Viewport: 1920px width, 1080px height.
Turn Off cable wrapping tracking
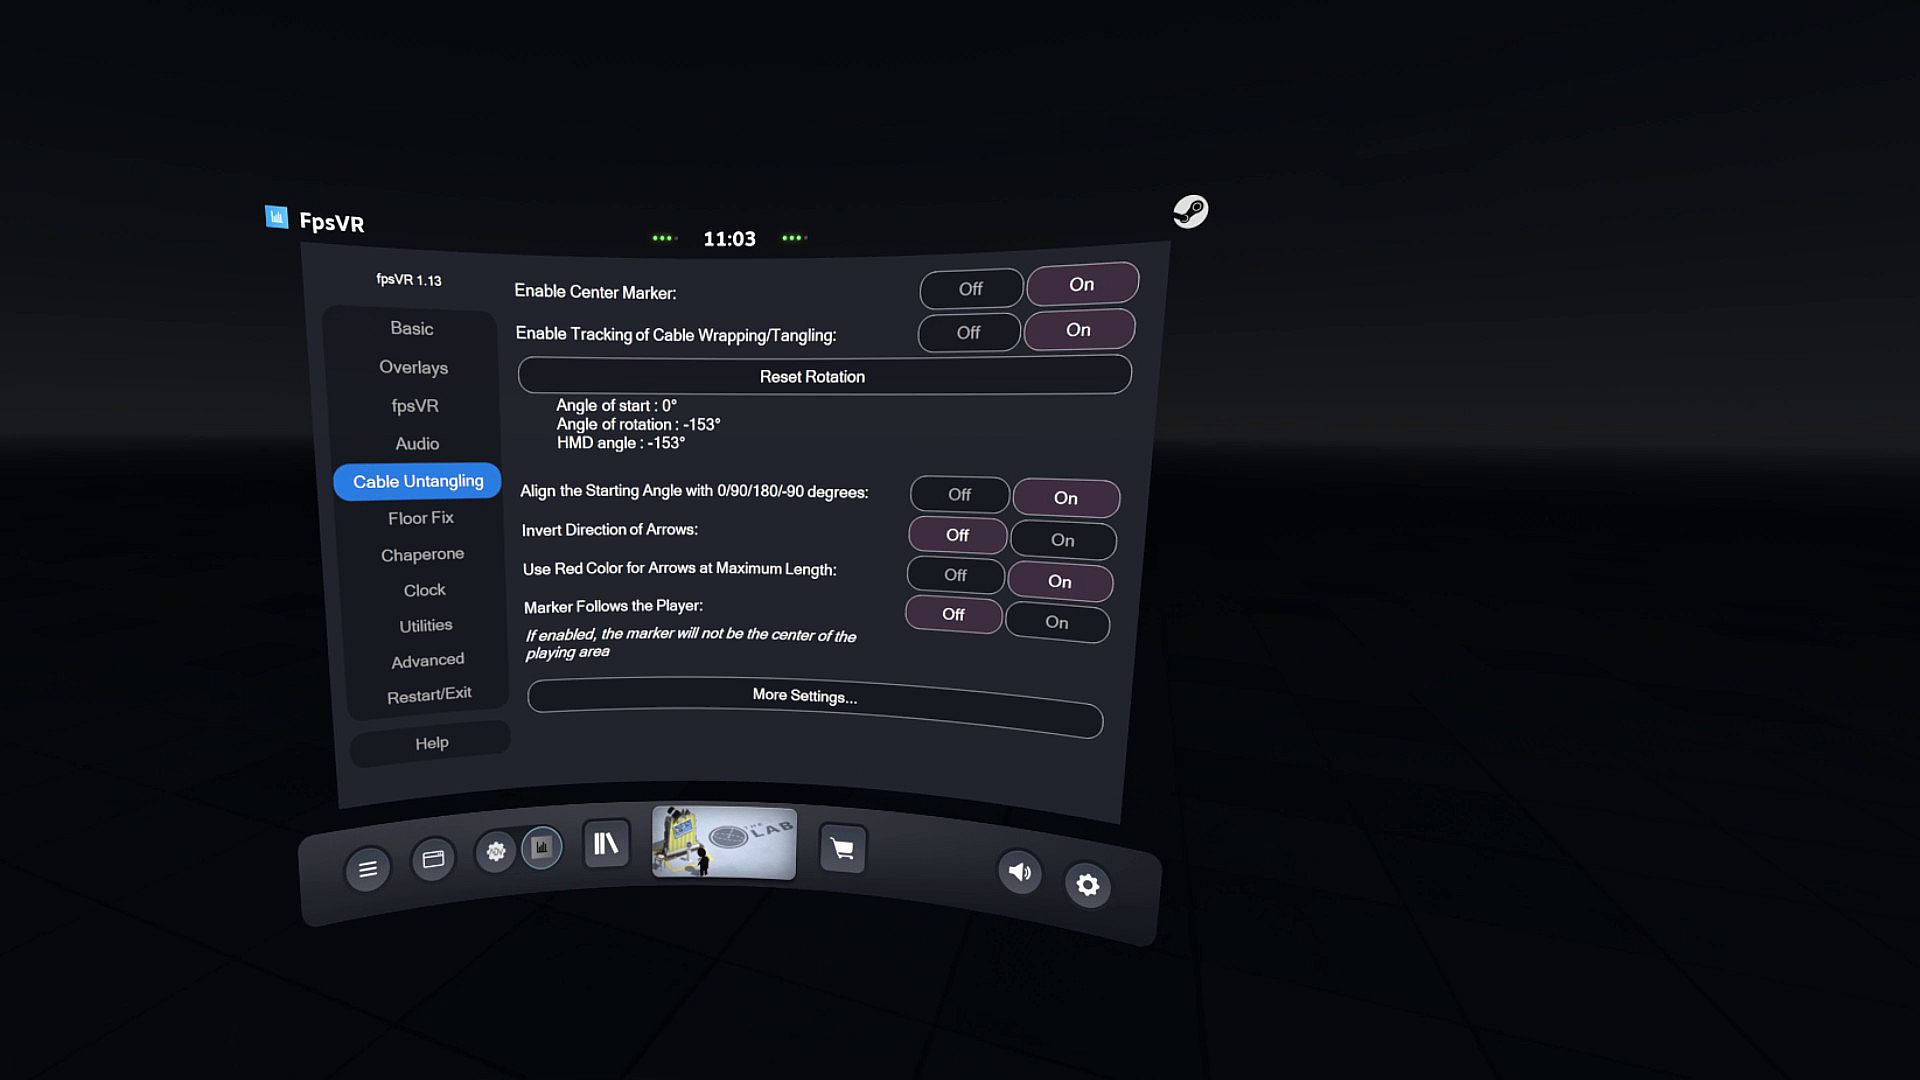coord(968,333)
